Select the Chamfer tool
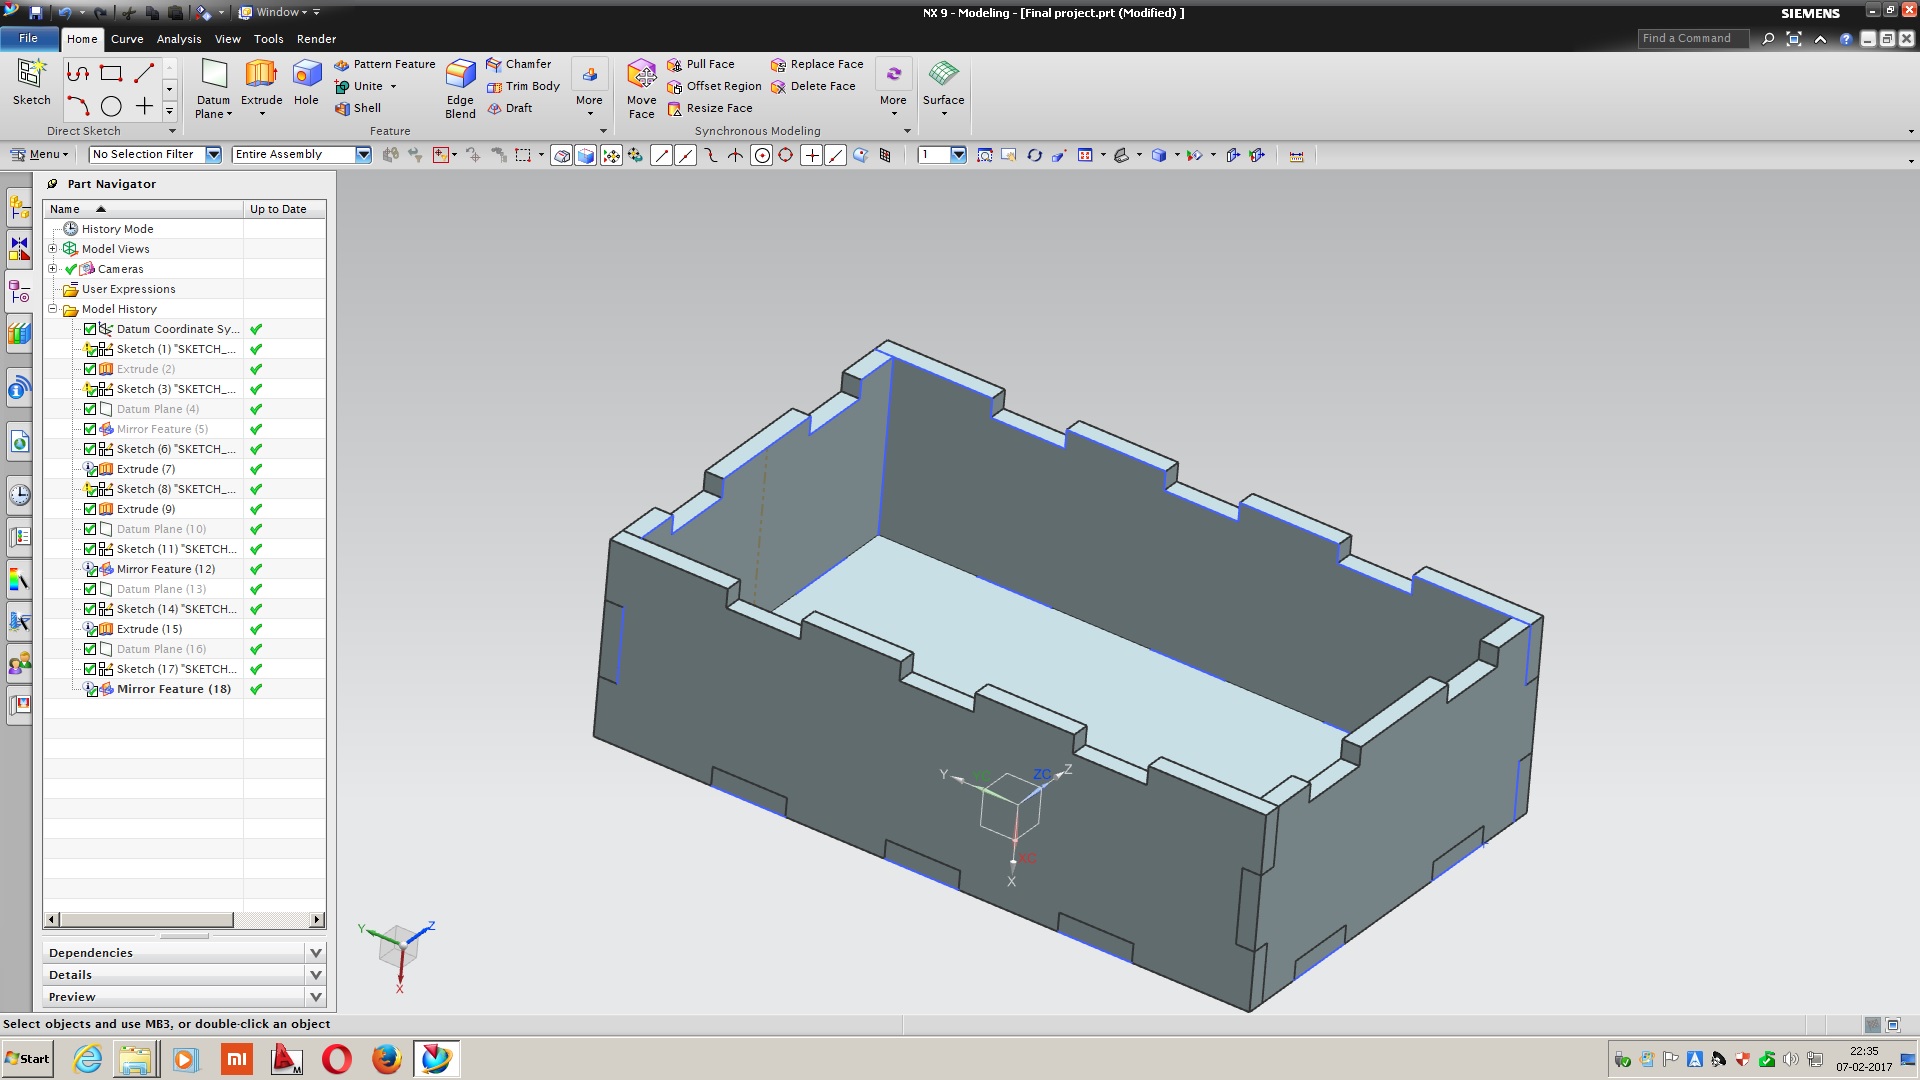Viewport: 1920px width, 1080px height. (518, 64)
